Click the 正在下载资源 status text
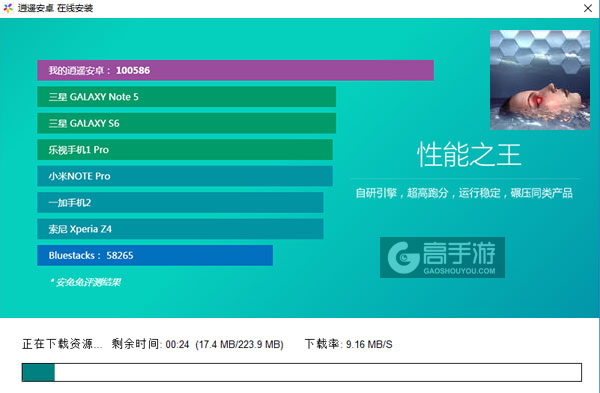This screenshot has height=393, width=600. point(62,344)
